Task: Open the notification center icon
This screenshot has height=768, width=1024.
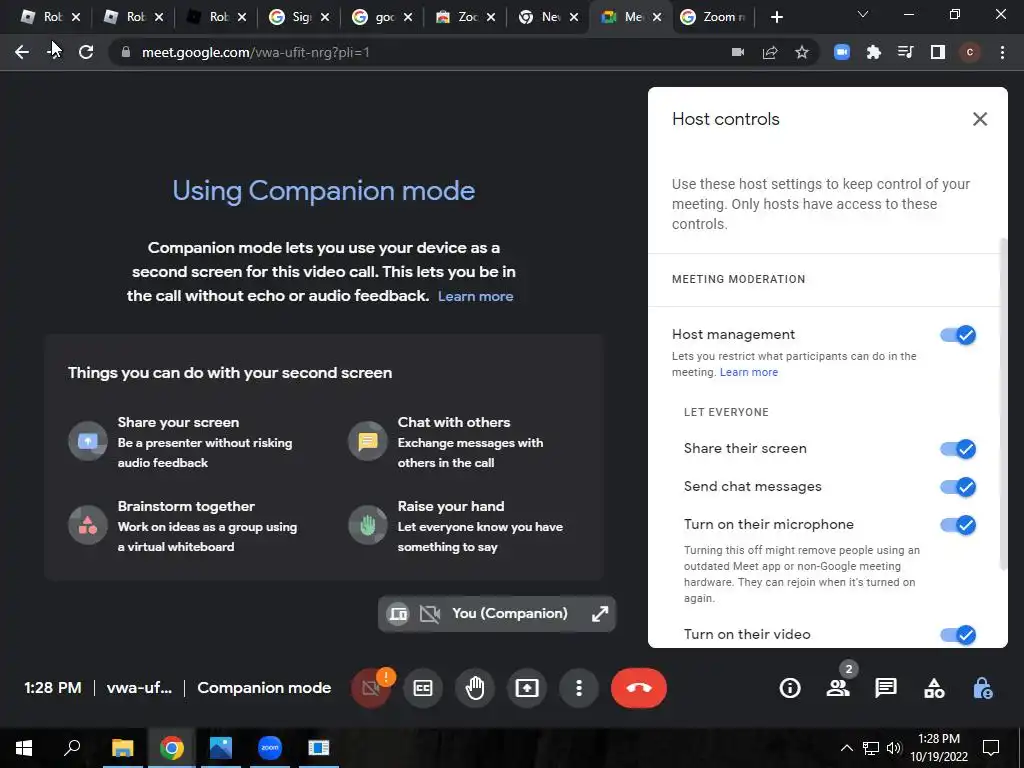Action: coord(991,748)
